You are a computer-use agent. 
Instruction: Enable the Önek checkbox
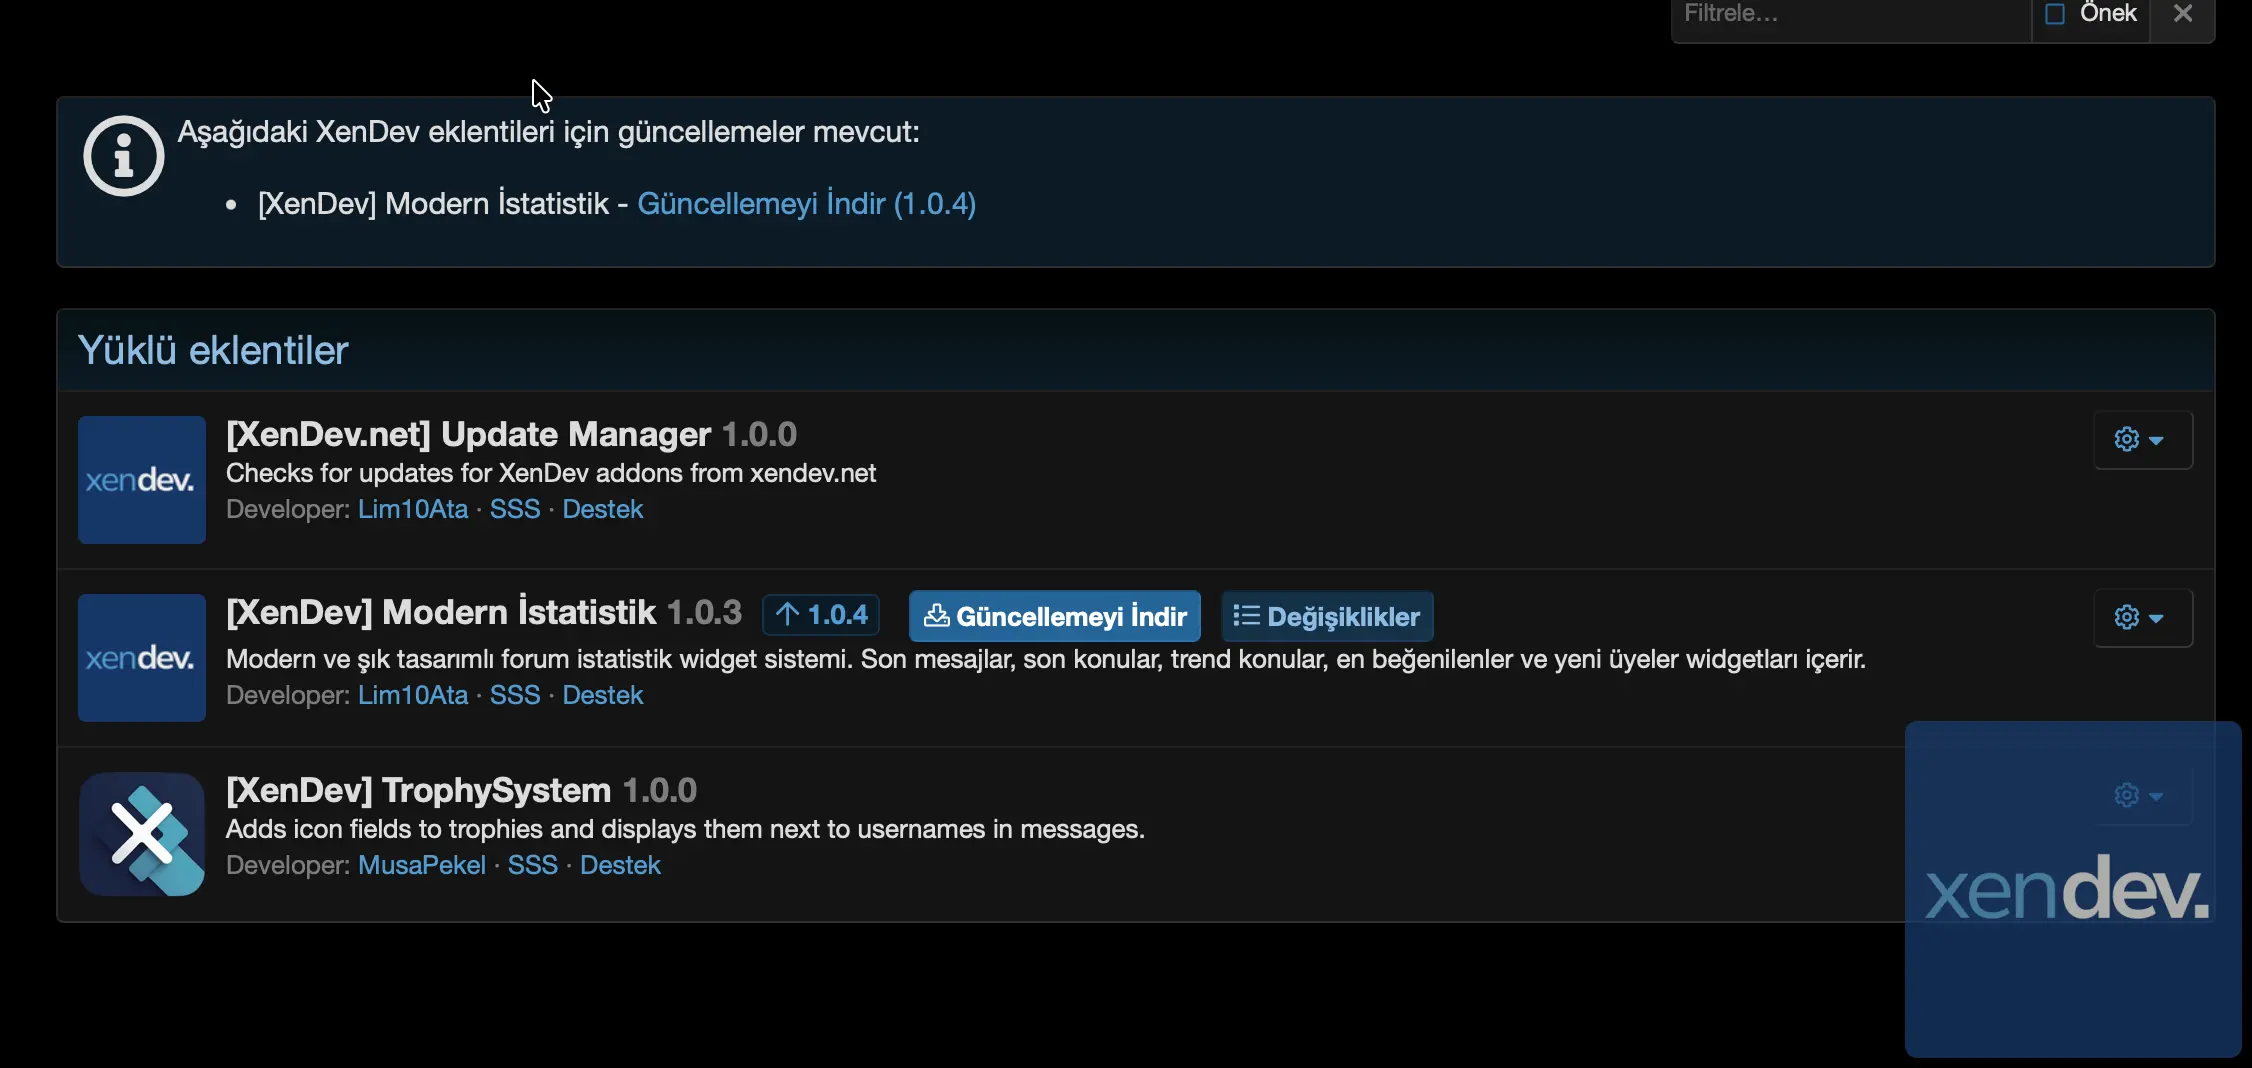coord(2055,14)
